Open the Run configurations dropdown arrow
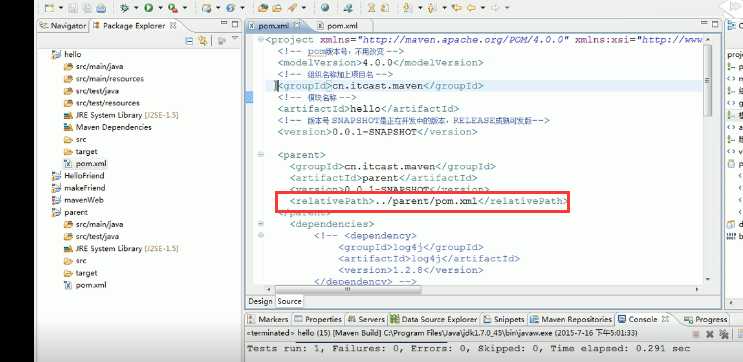Viewport: 743px width, 362px height. point(160,8)
